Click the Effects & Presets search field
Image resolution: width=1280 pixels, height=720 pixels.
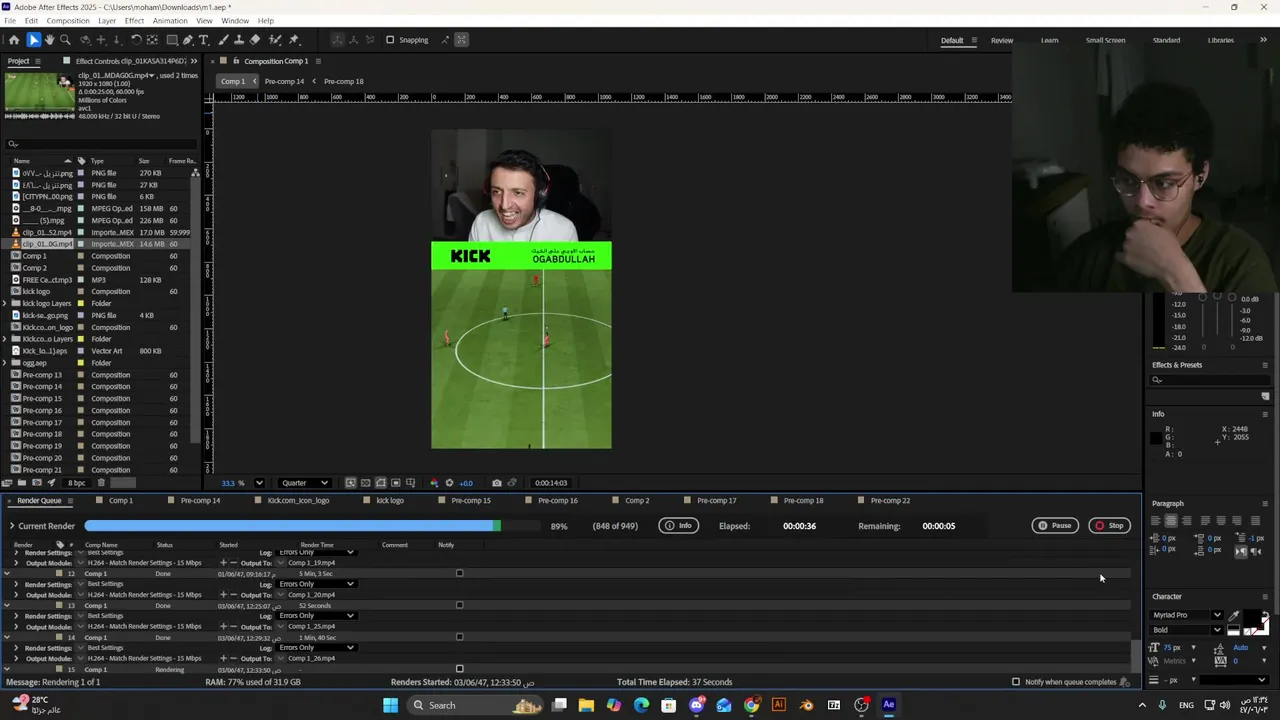coord(1209,380)
